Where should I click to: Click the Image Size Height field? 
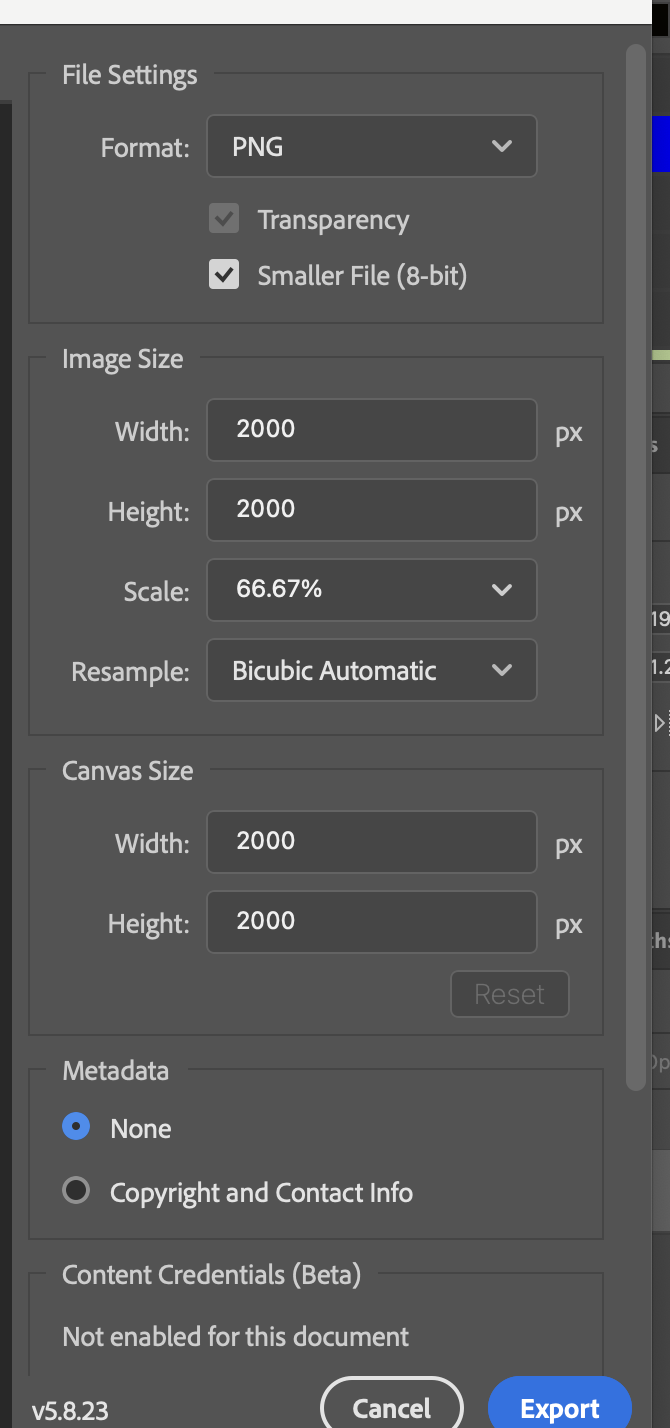coord(371,510)
